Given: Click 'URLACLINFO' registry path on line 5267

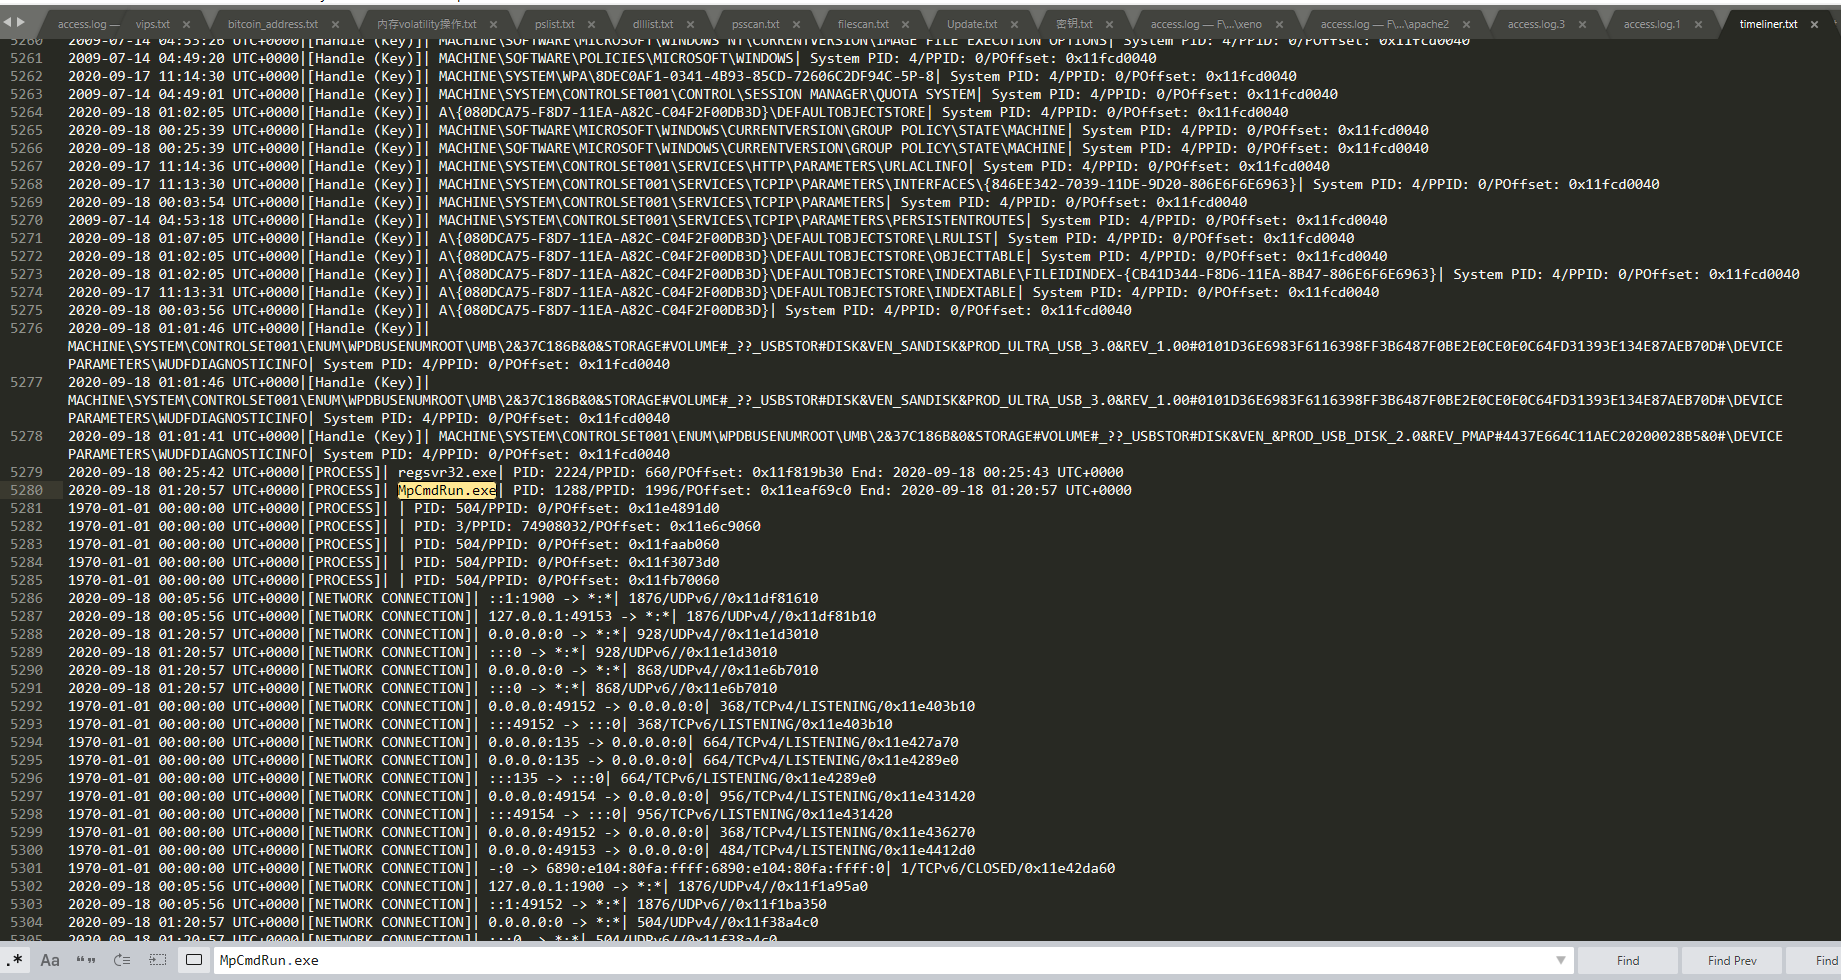Looking at the screenshot, I should pos(927,166).
